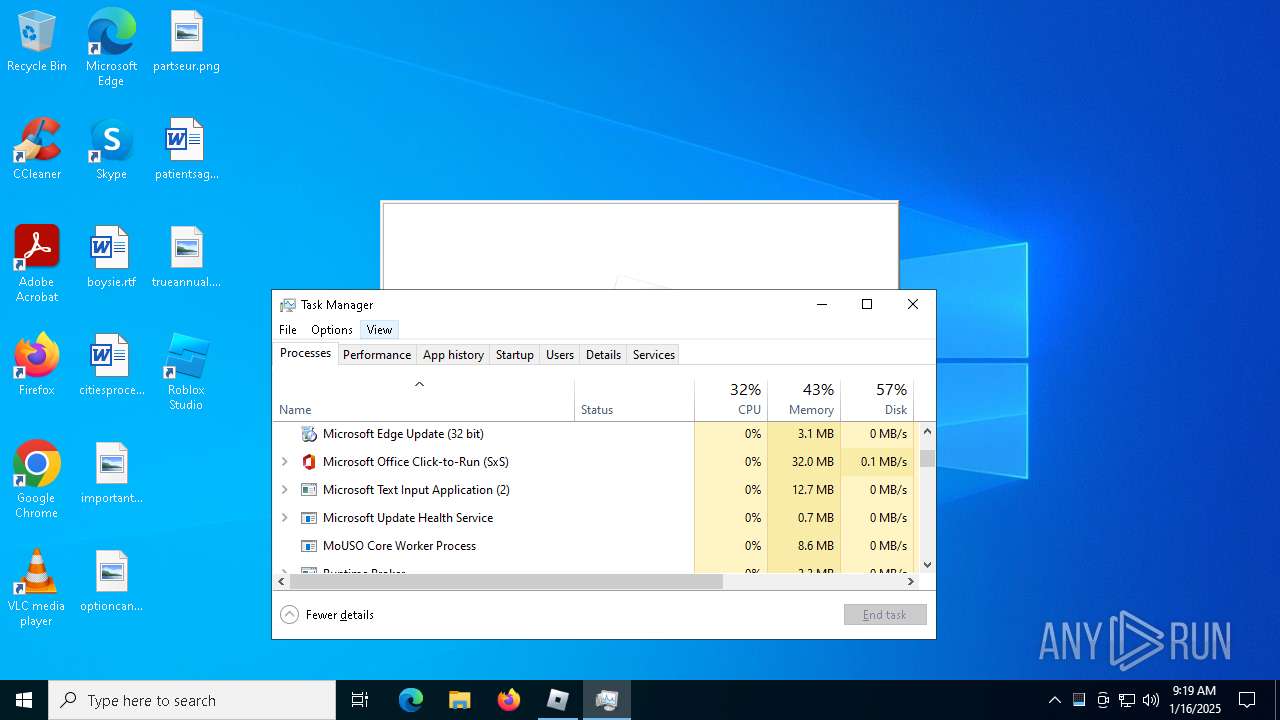Switch to the Performance tab
Image resolution: width=1280 pixels, height=720 pixels.
377,355
